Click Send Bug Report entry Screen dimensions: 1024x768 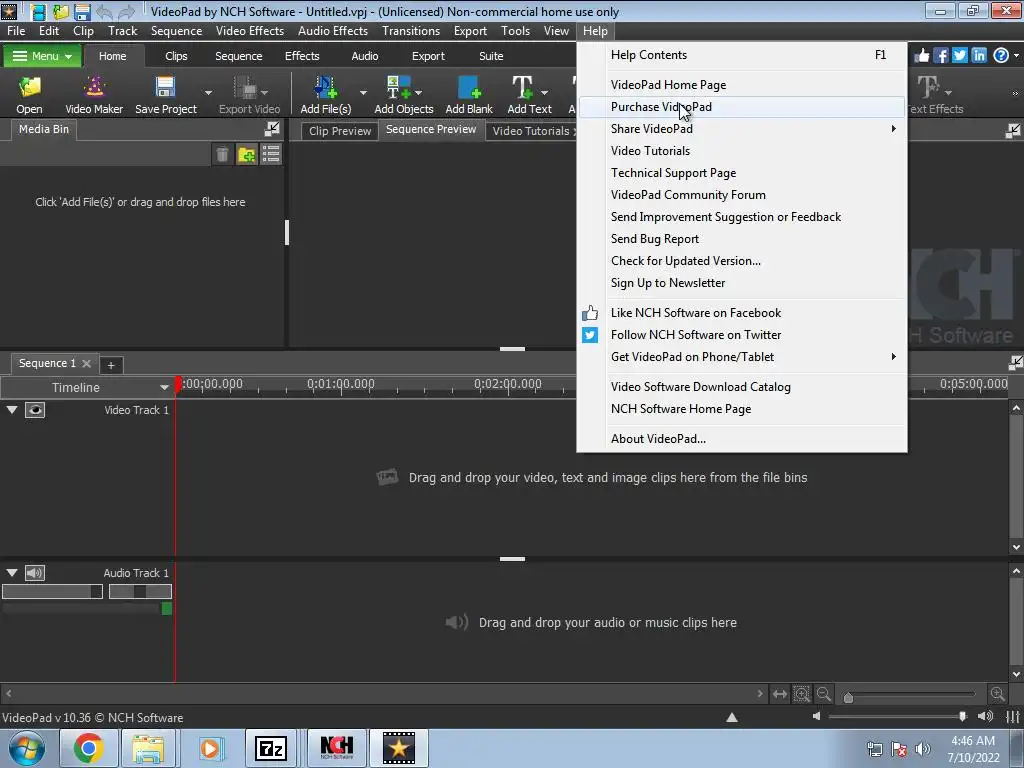click(x=742, y=239)
